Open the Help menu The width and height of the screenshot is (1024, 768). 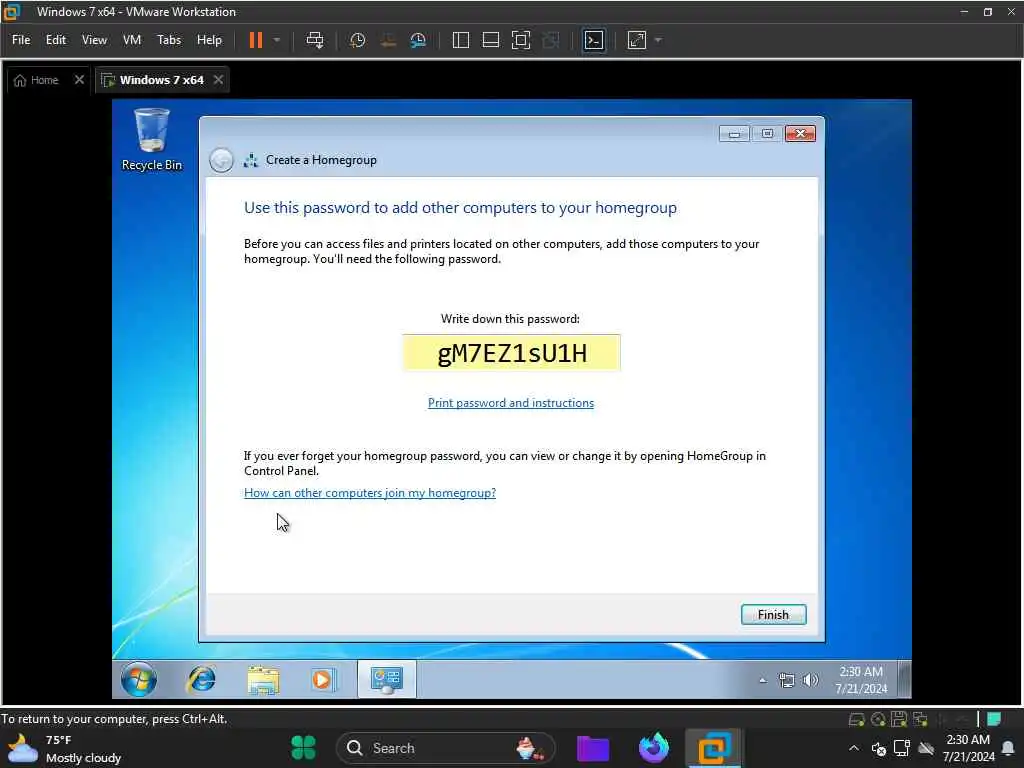click(x=209, y=40)
